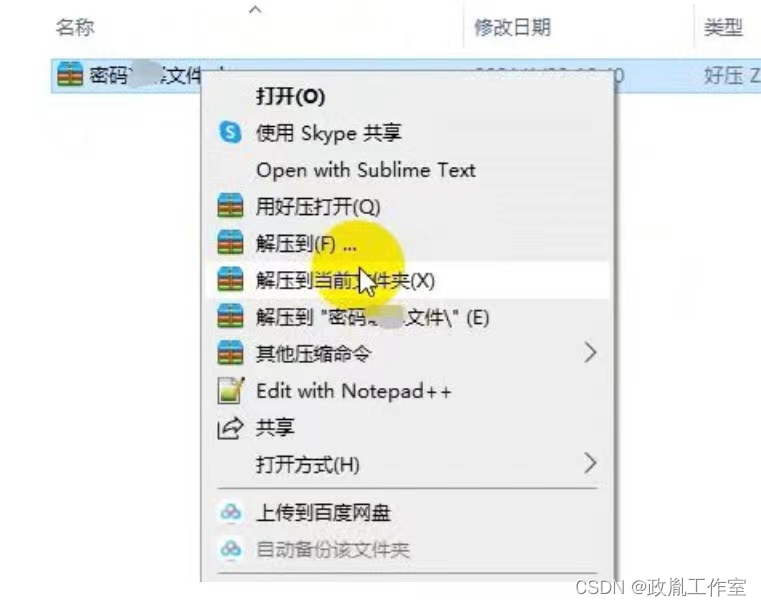Select Edit with Notepad++ entry
This screenshot has width=761, height=606.
pos(354,391)
